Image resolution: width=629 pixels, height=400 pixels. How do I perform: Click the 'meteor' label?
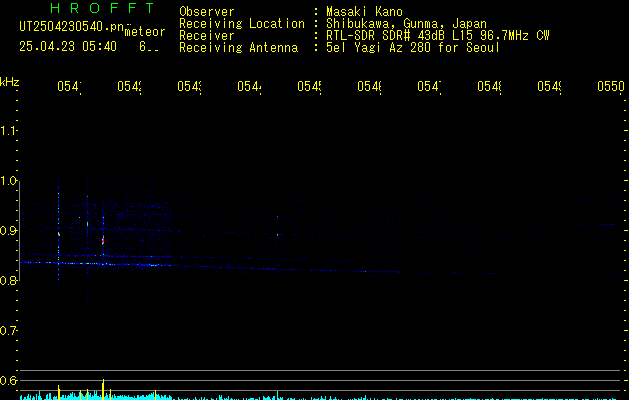pyautogui.click(x=145, y=32)
